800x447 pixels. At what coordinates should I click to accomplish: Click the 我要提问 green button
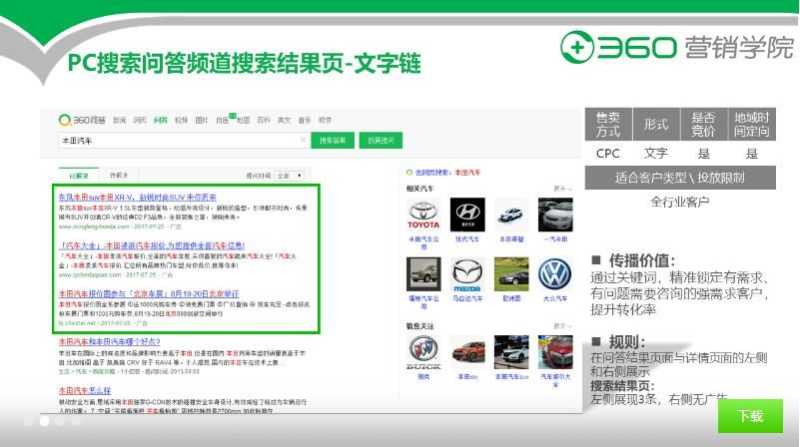click(381, 140)
